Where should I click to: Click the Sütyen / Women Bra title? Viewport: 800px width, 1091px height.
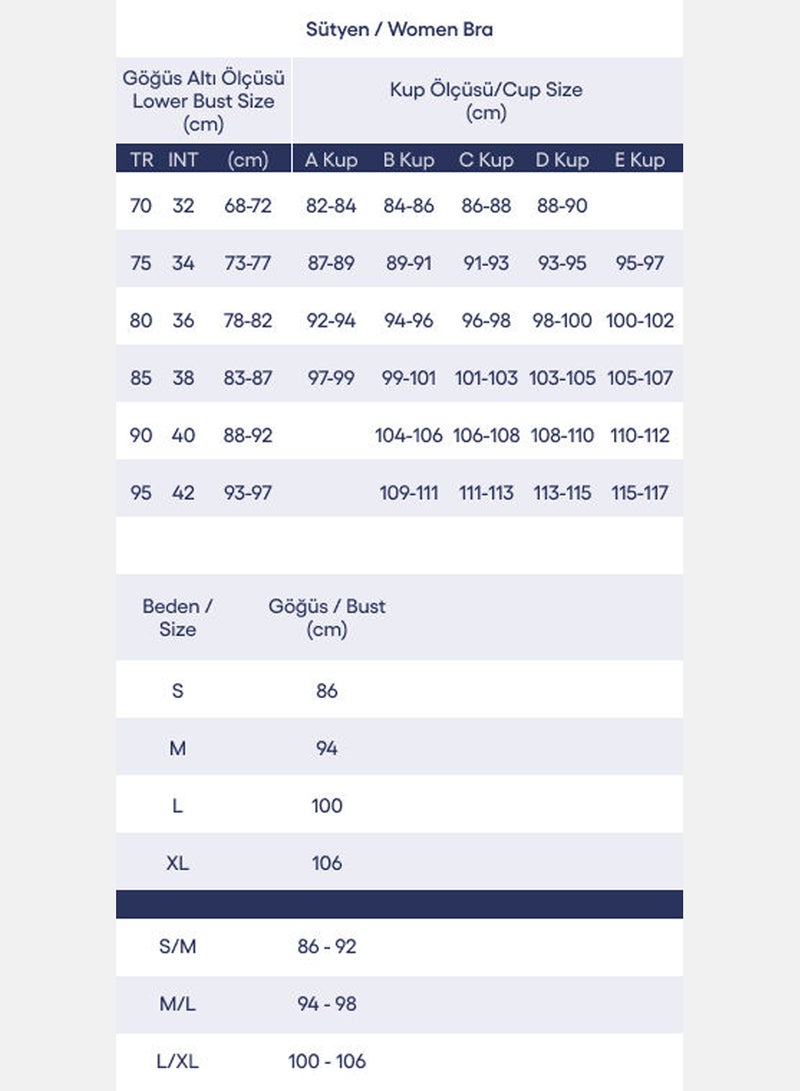[399, 29]
